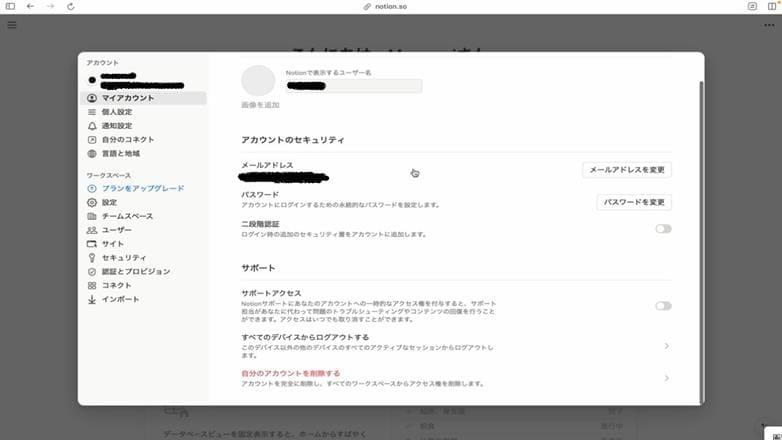Expand 自分のアカウントを削除する chevron
This screenshot has width=782, height=440.
pos(667,378)
